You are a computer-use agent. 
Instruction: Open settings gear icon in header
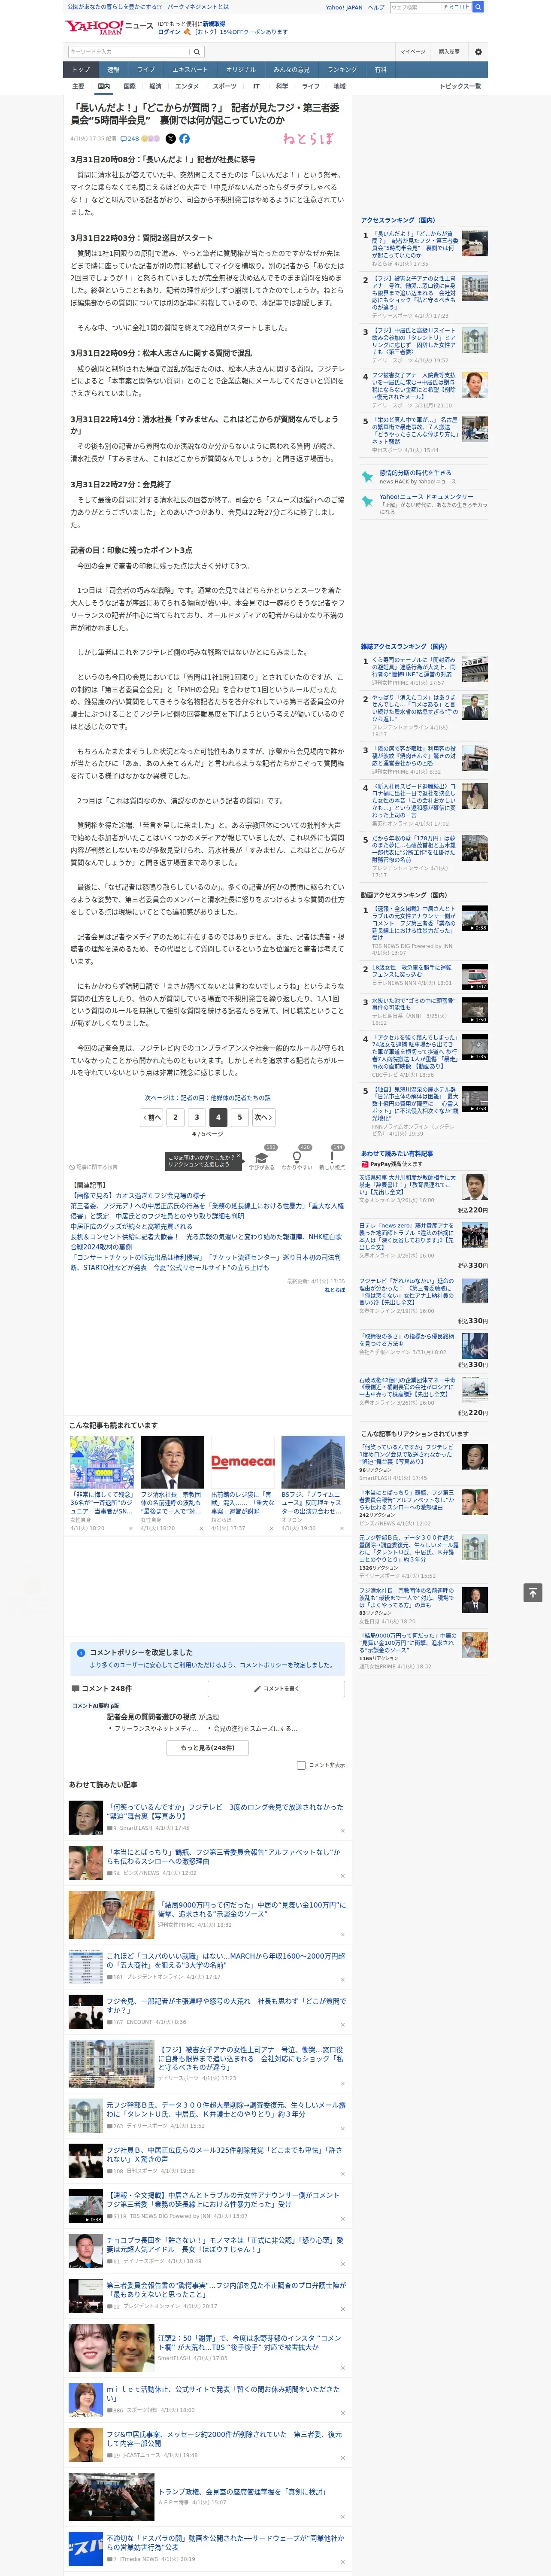[x=478, y=52]
